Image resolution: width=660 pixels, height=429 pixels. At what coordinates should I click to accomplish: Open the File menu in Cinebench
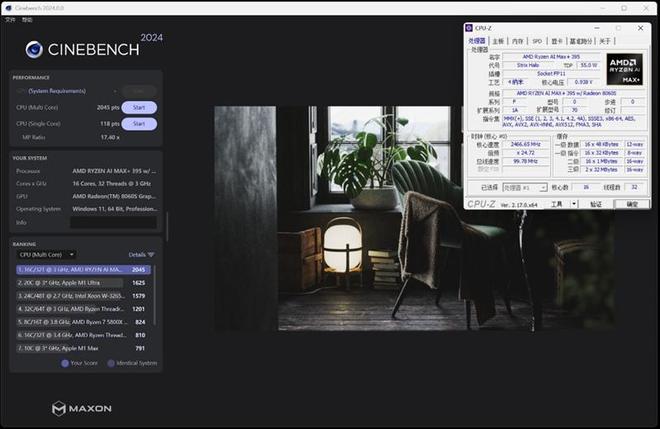click(10, 20)
